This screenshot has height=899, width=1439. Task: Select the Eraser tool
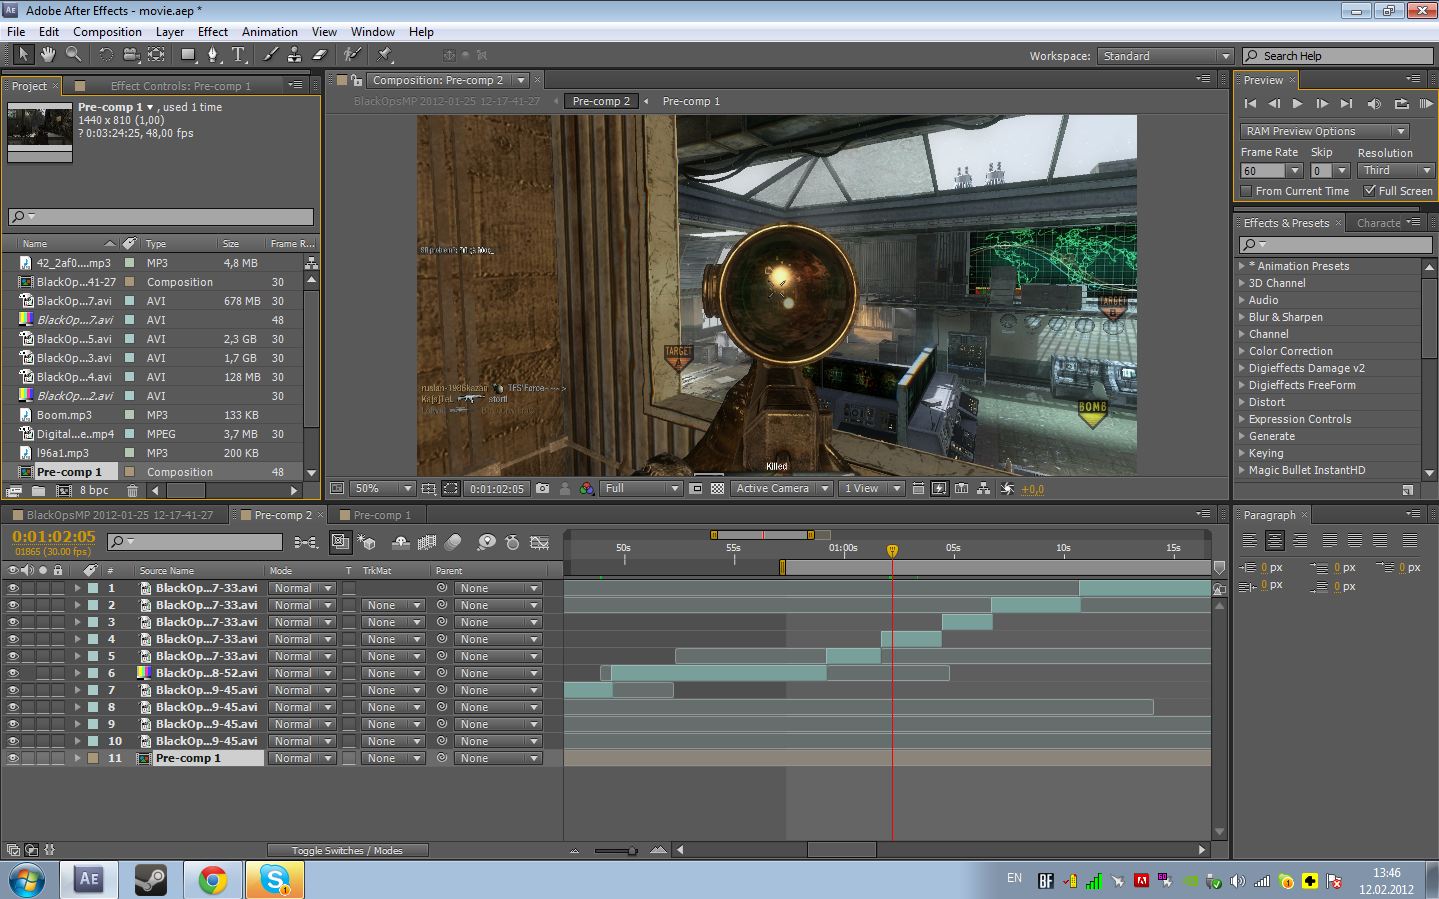point(320,55)
